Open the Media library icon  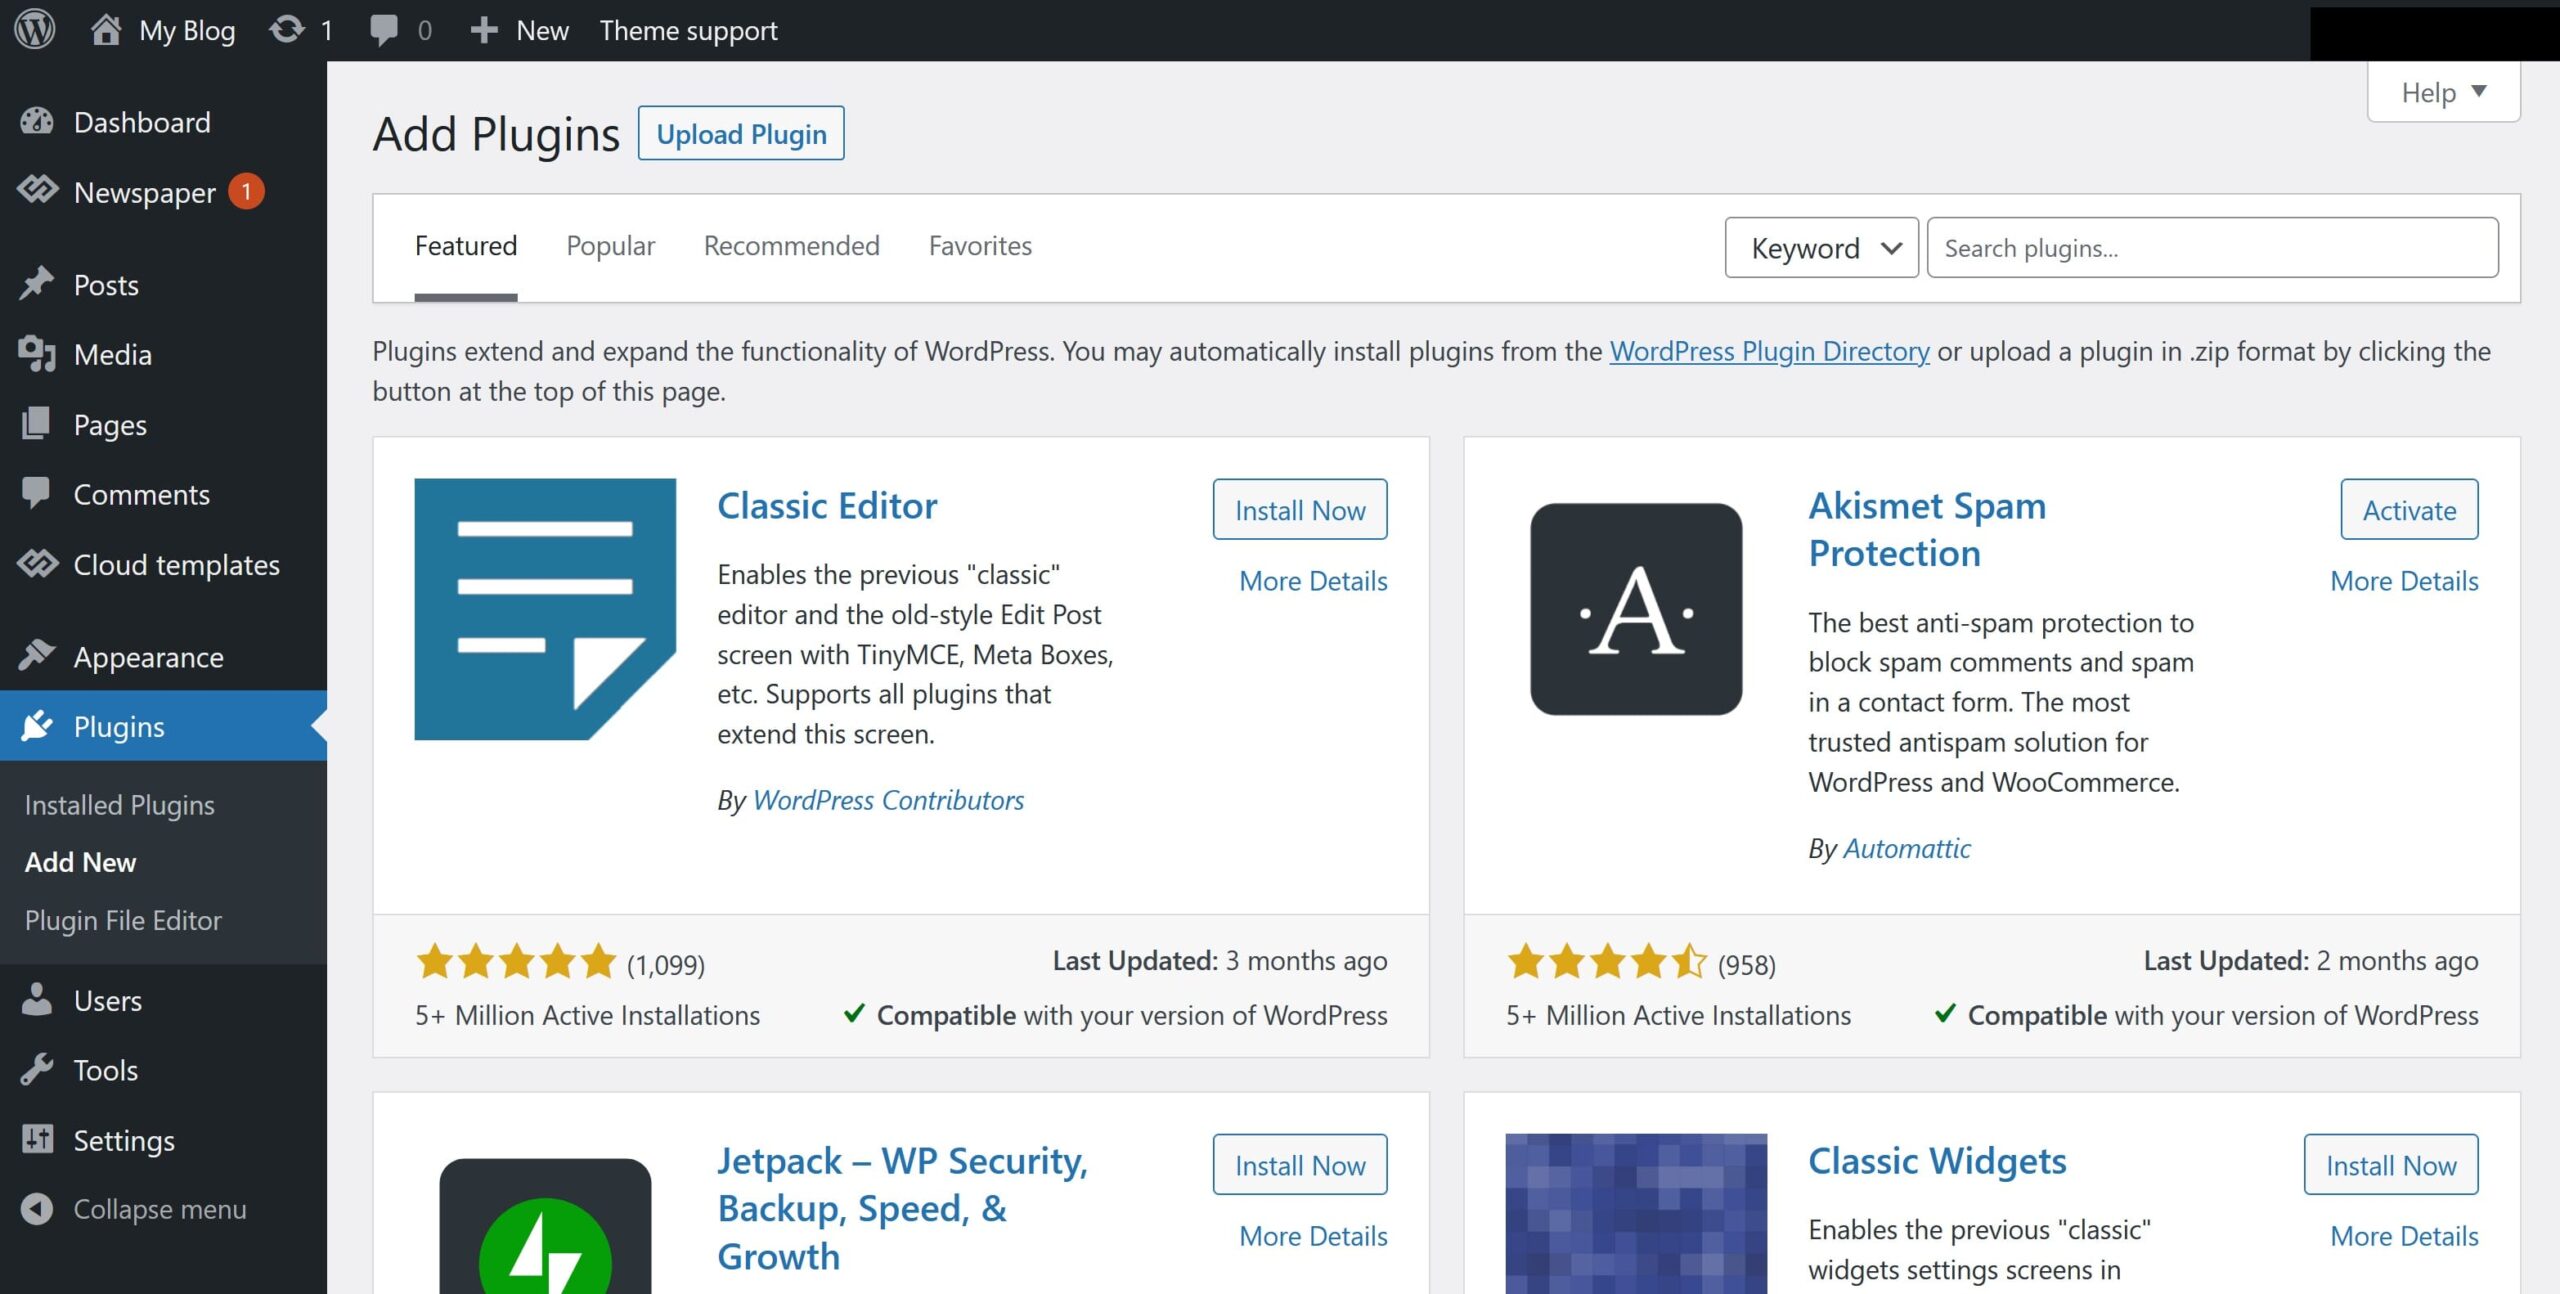(37, 353)
